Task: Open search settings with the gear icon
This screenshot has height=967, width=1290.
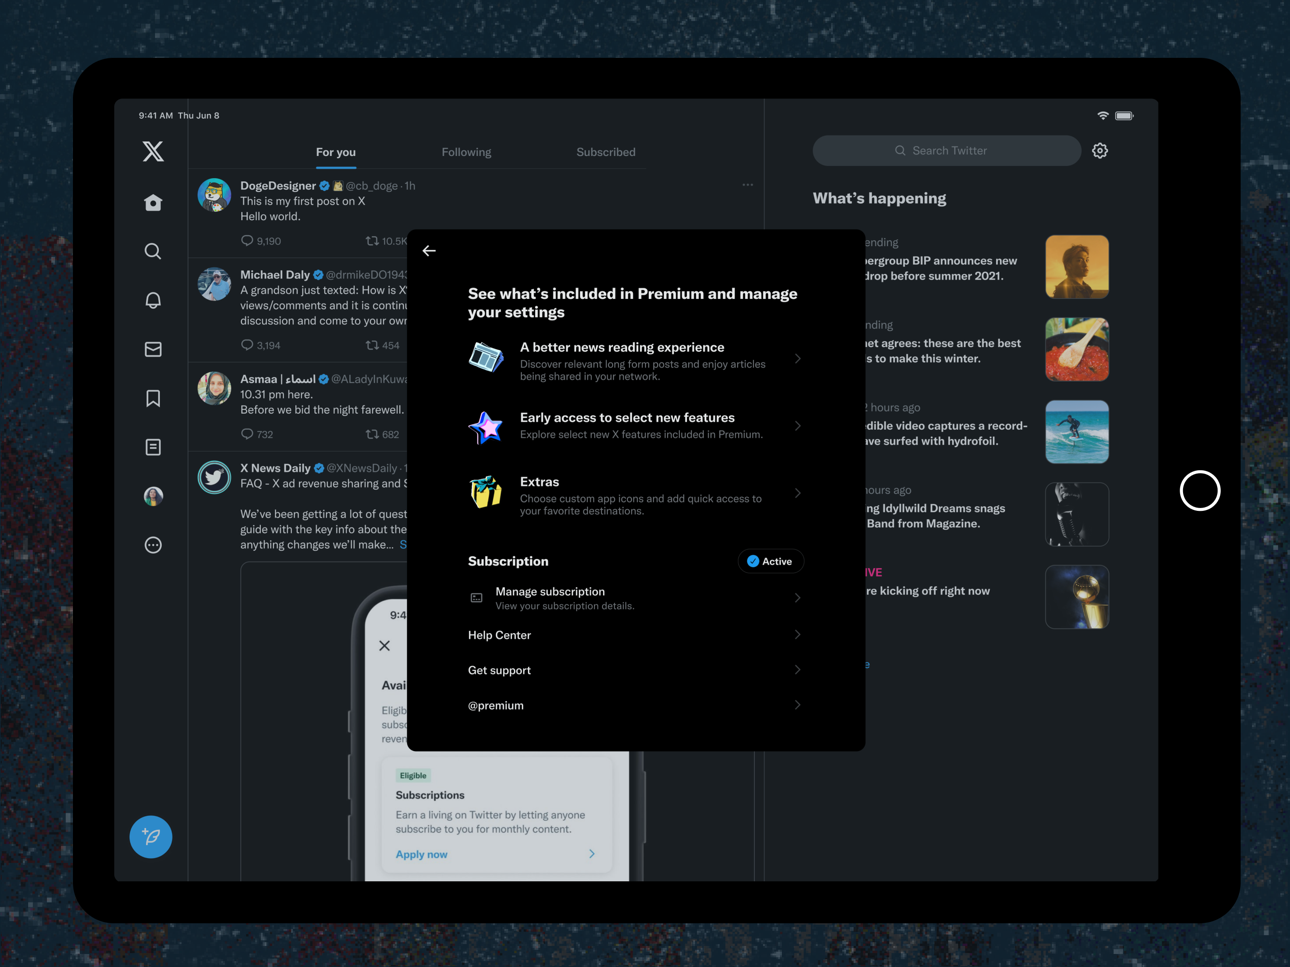Action: tap(1100, 150)
